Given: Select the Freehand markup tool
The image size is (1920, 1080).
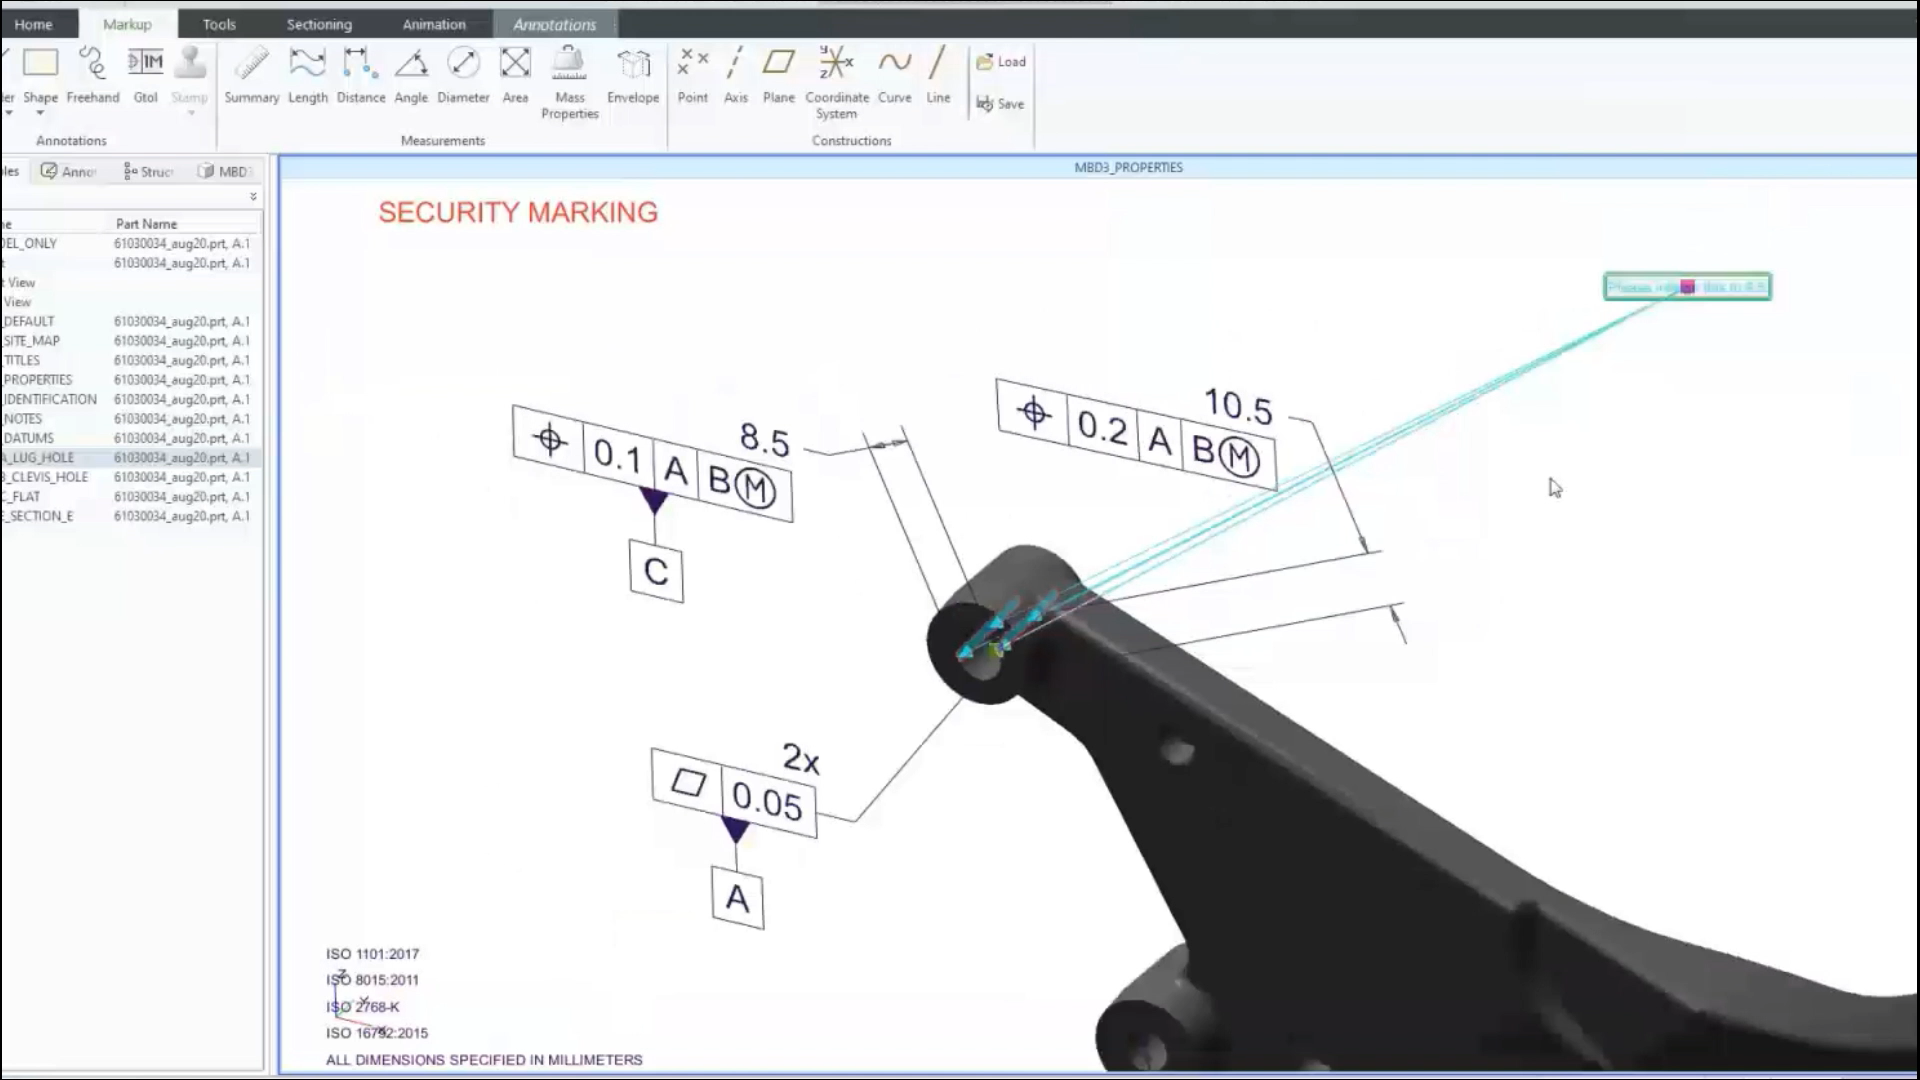Looking at the screenshot, I should point(93,75).
